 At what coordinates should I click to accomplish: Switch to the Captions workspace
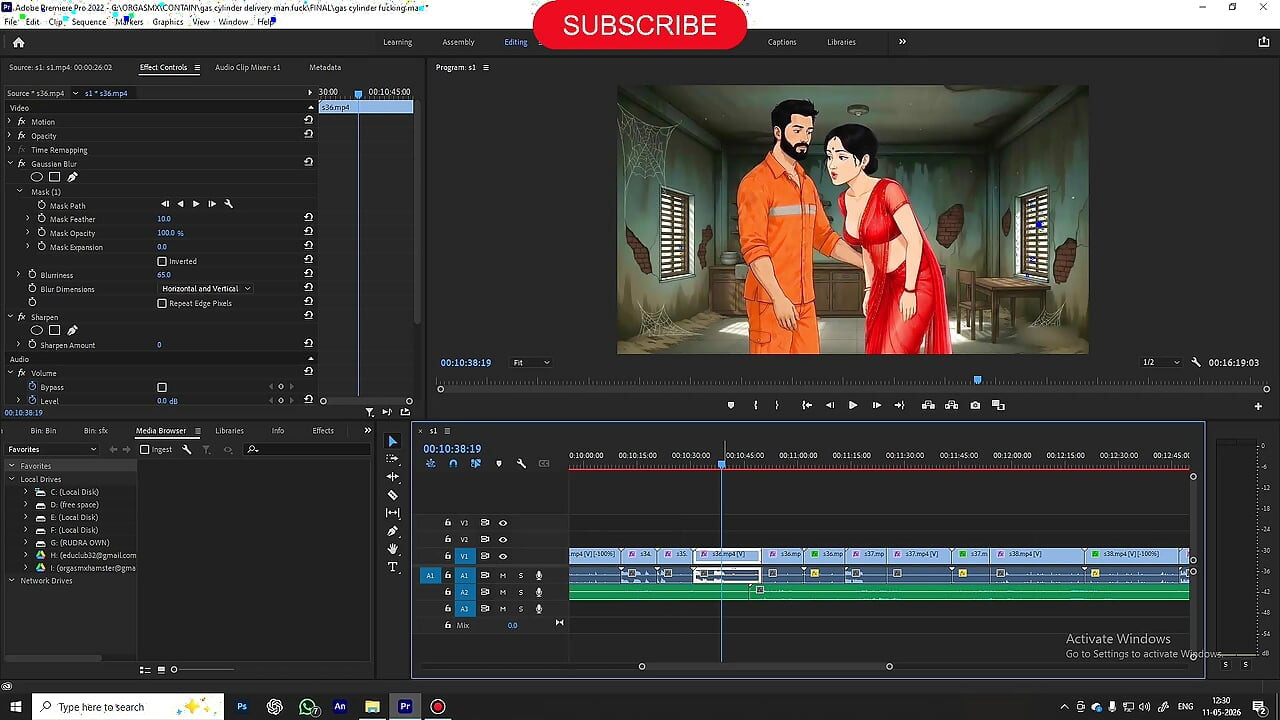click(782, 42)
